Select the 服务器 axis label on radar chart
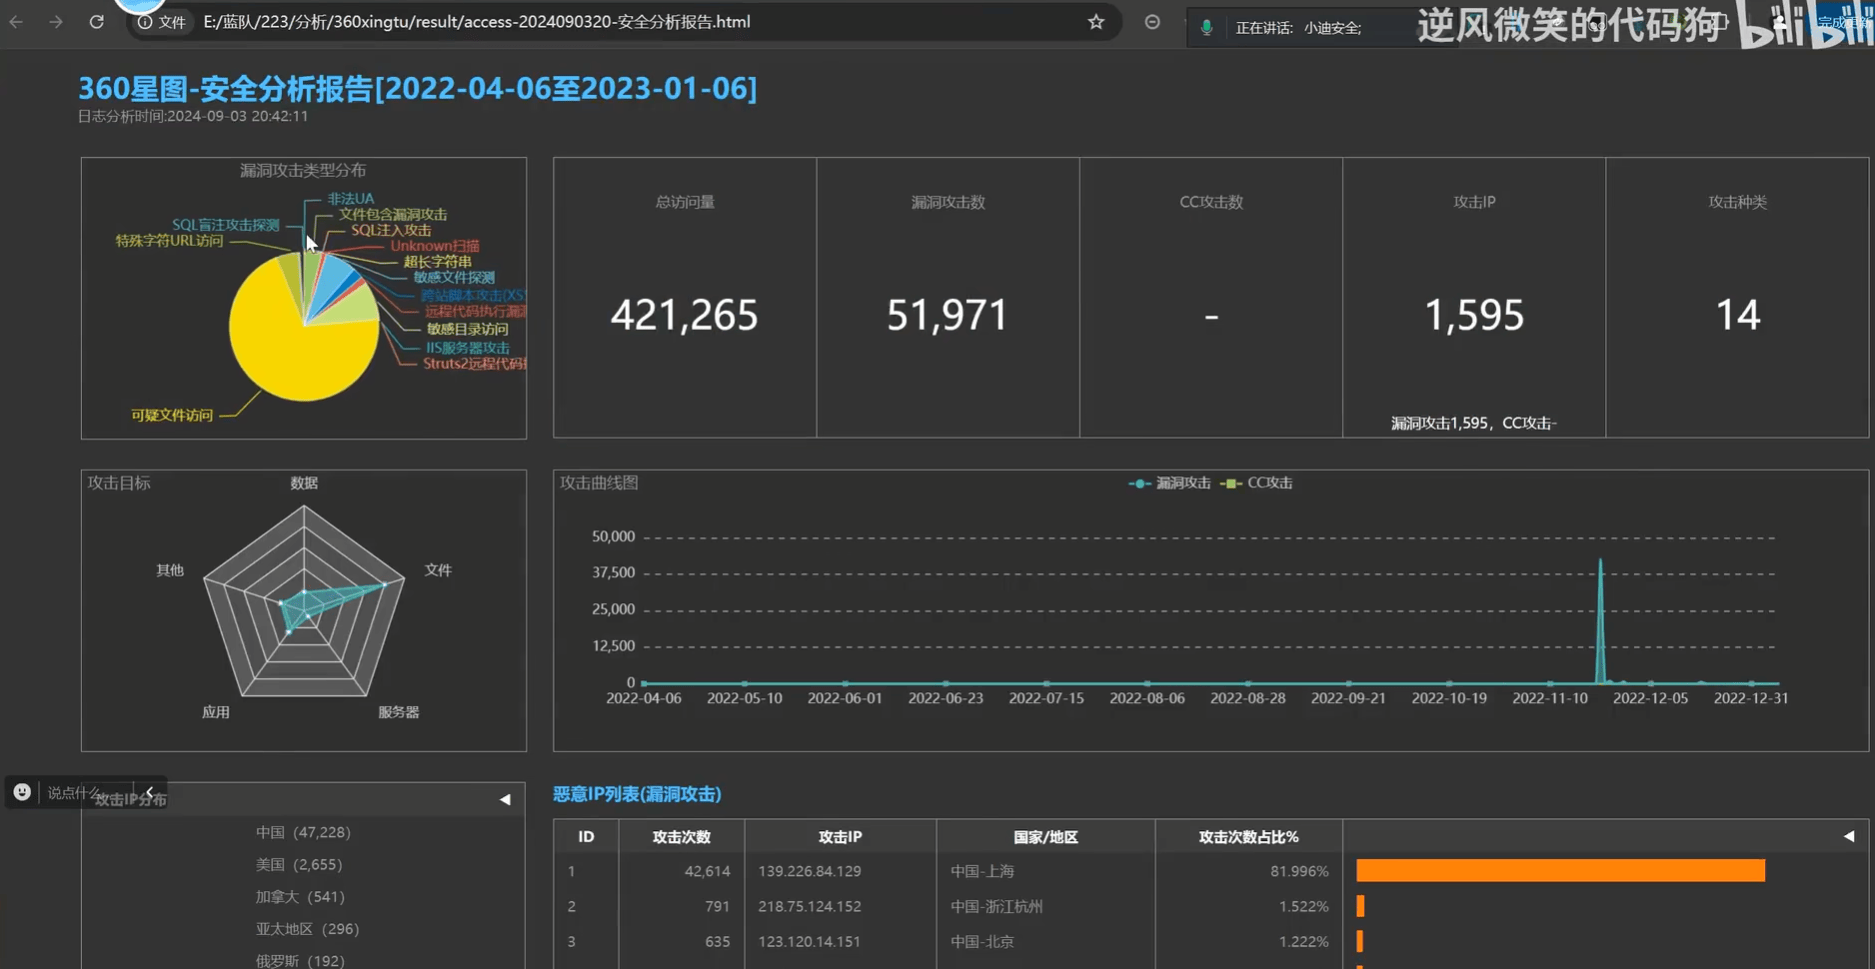Image resolution: width=1875 pixels, height=969 pixels. [398, 712]
